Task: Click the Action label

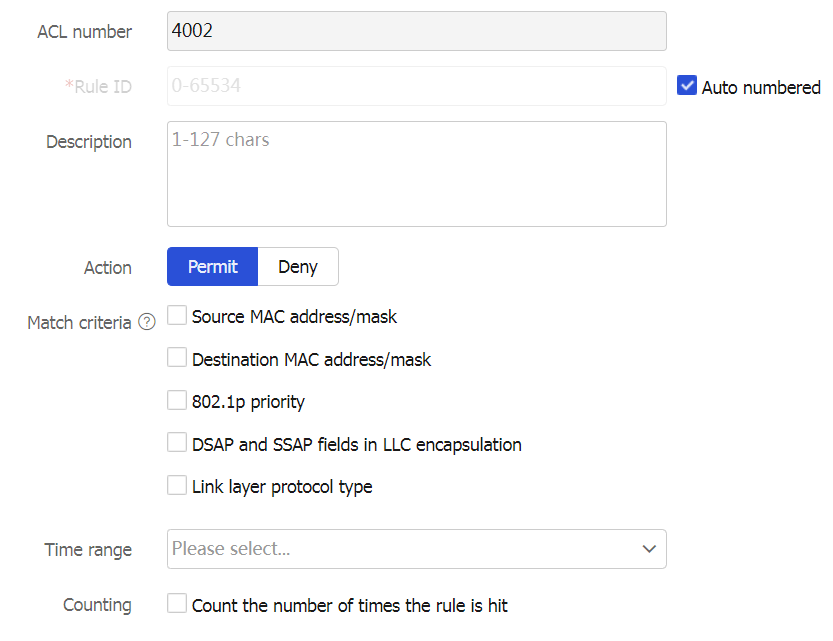Action: (x=108, y=268)
